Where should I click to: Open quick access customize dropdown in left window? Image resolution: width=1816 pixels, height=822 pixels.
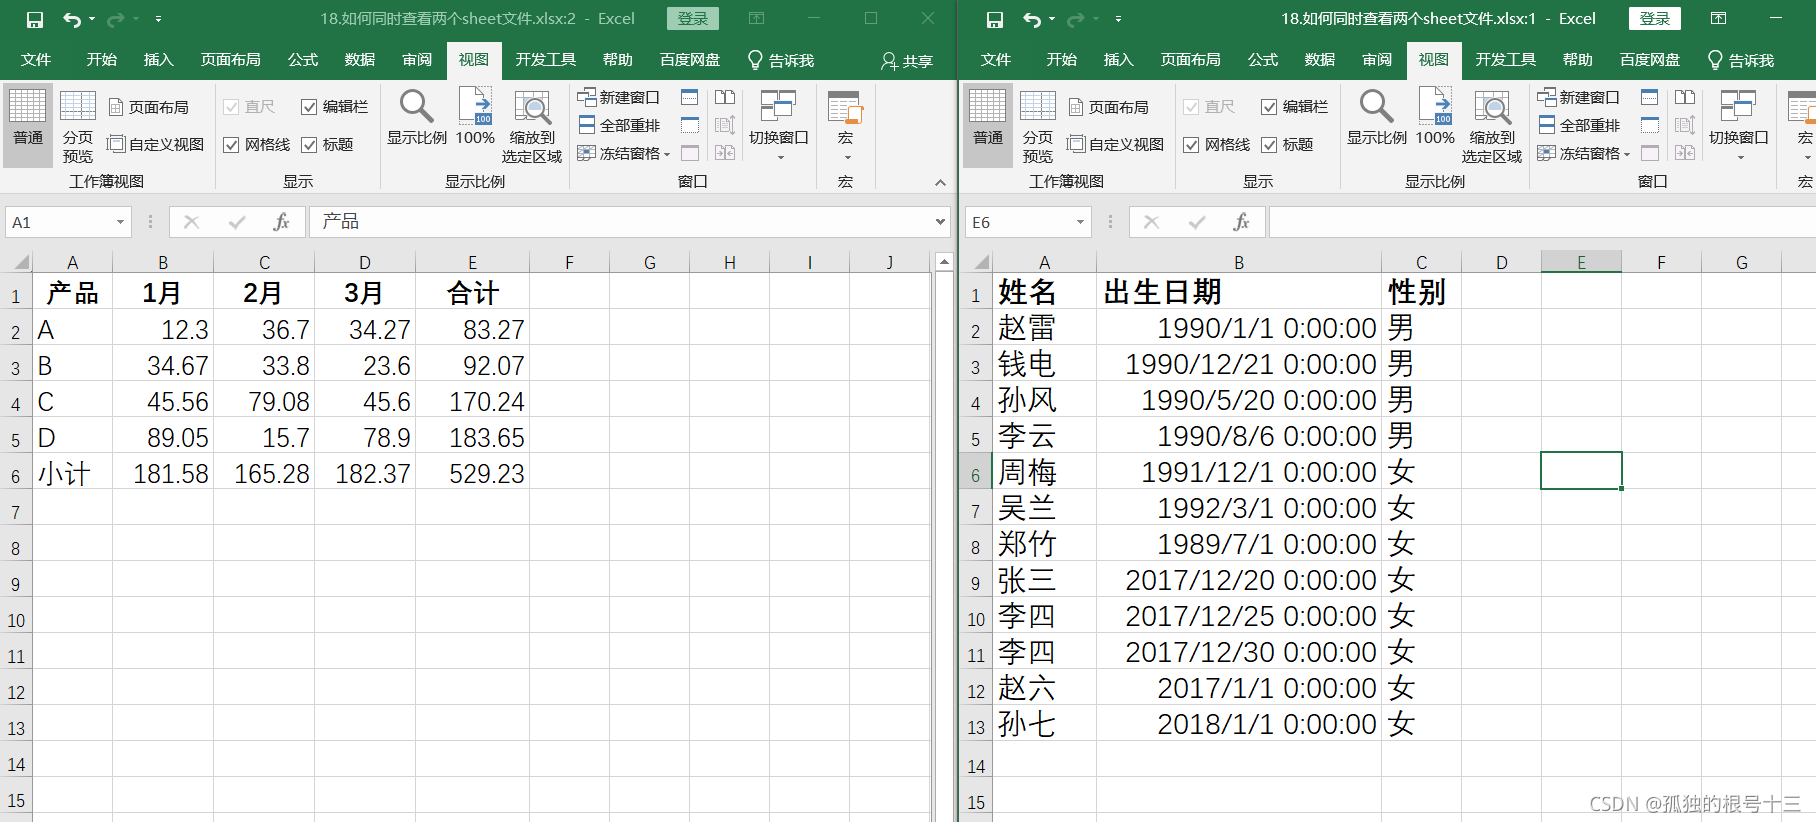[x=158, y=19]
